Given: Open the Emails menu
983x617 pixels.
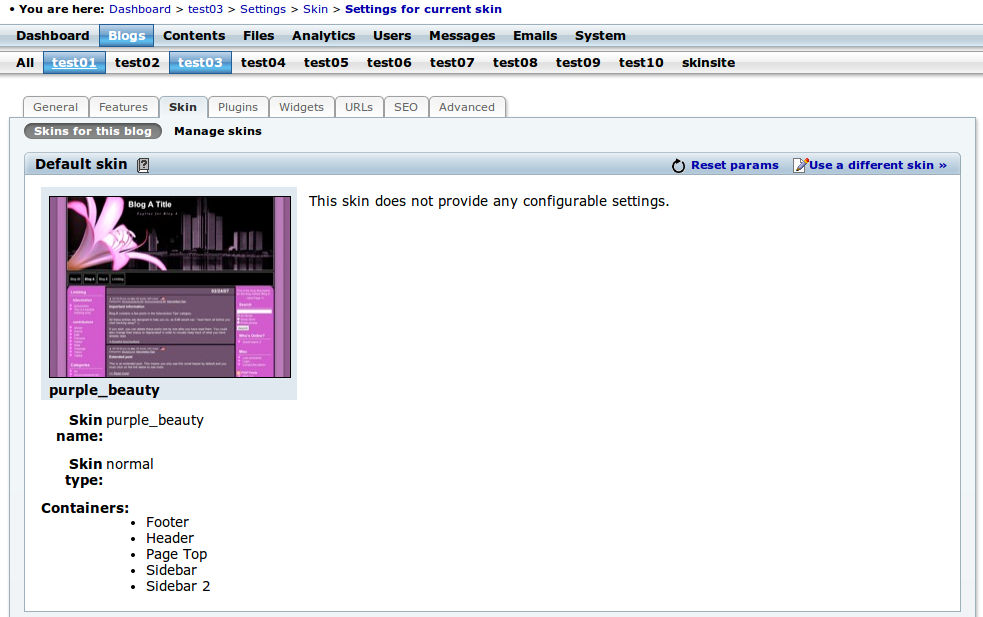Looking at the screenshot, I should click(x=535, y=36).
